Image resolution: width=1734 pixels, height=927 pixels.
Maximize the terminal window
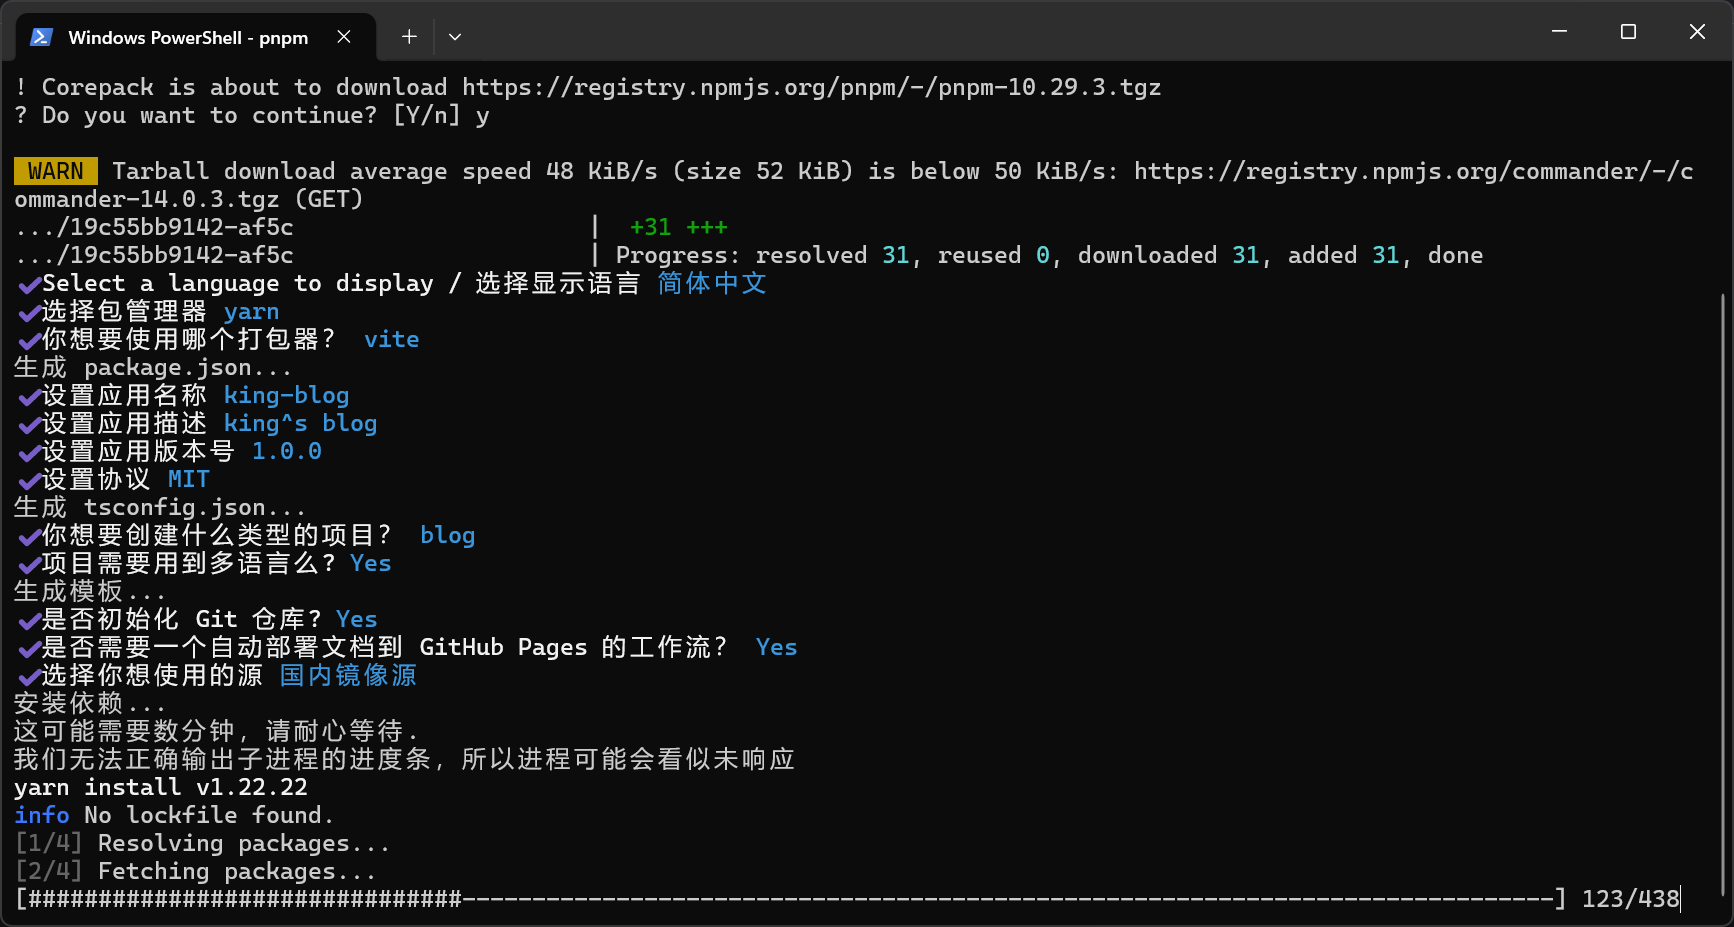point(1628,32)
